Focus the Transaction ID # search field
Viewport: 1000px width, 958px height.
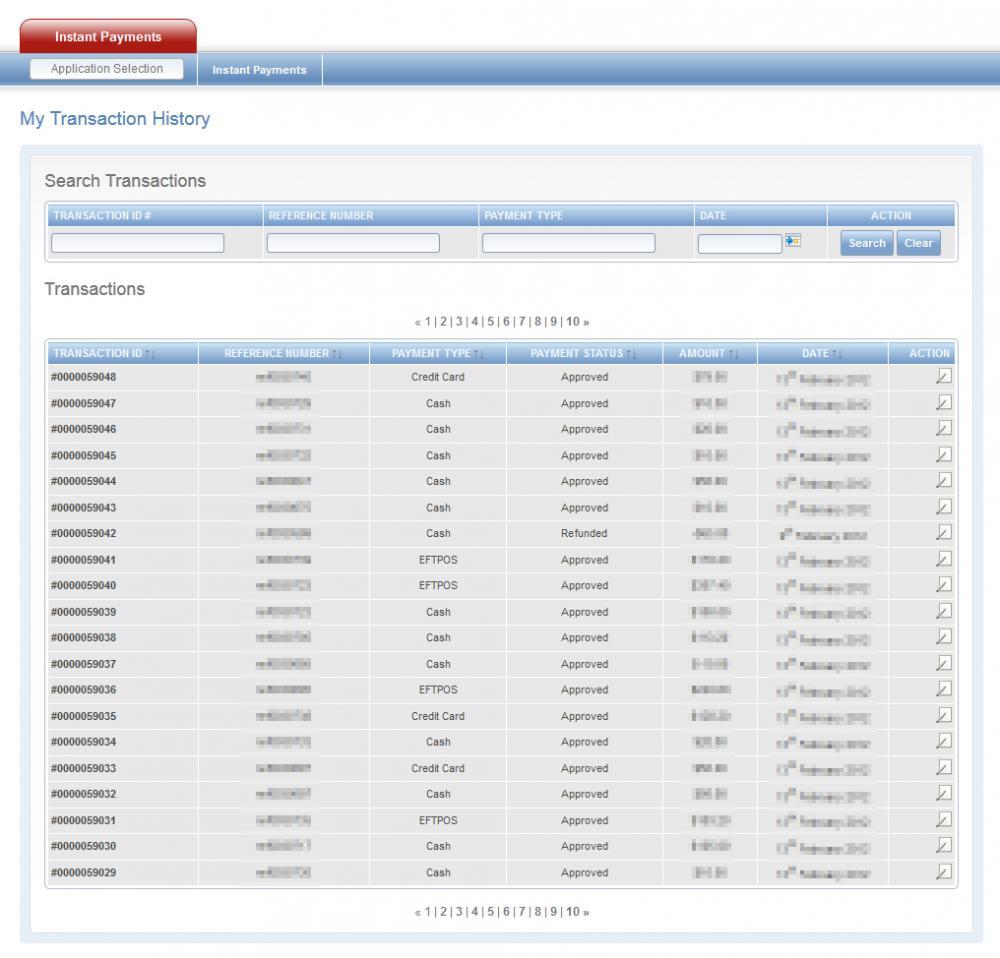(x=138, y=243)
